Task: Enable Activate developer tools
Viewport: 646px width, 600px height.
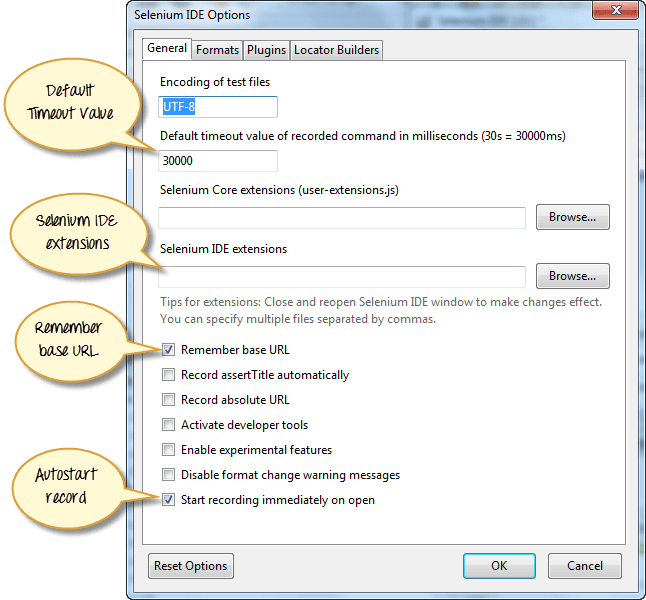Action: pyautogui.click(x=169, y=425)
